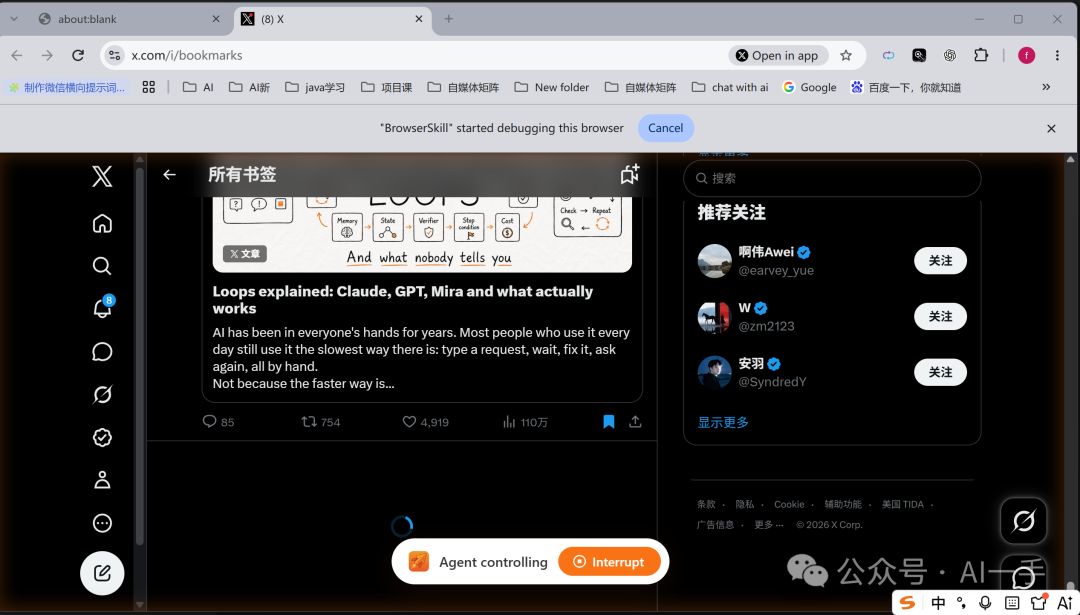The image size is (1080, 615).
Task: Open java学习 bookmarks folder
Action: pos(315,87)
